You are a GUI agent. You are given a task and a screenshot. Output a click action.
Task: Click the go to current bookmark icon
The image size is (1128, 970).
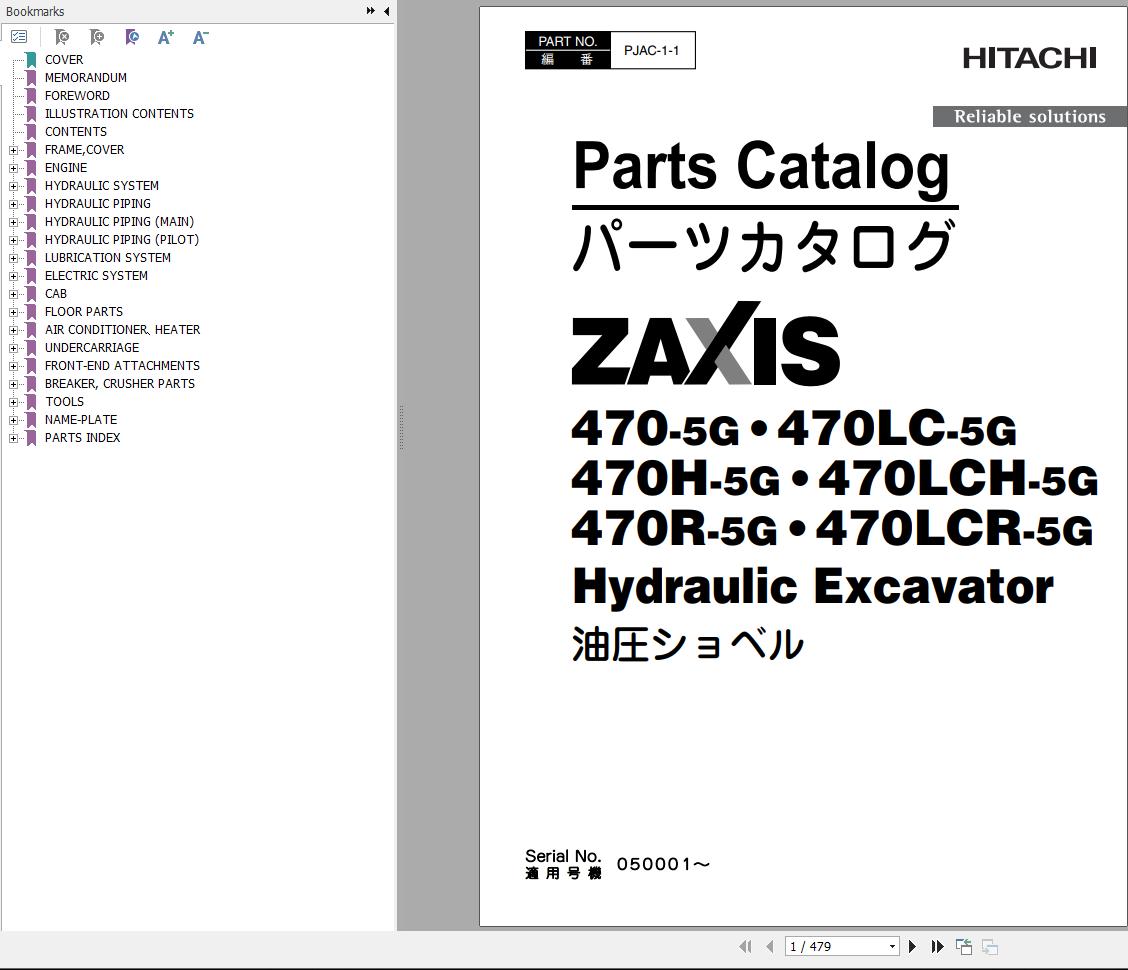point(132,37)
